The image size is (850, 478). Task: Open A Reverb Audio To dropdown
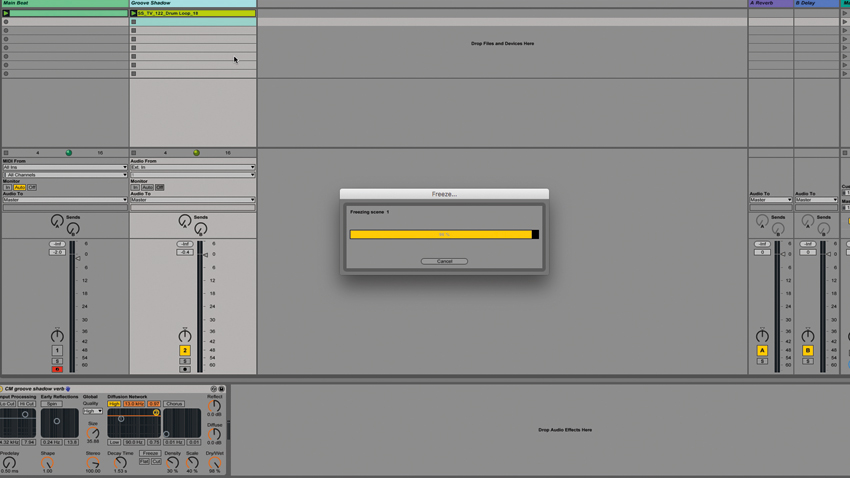pos(770,200)
